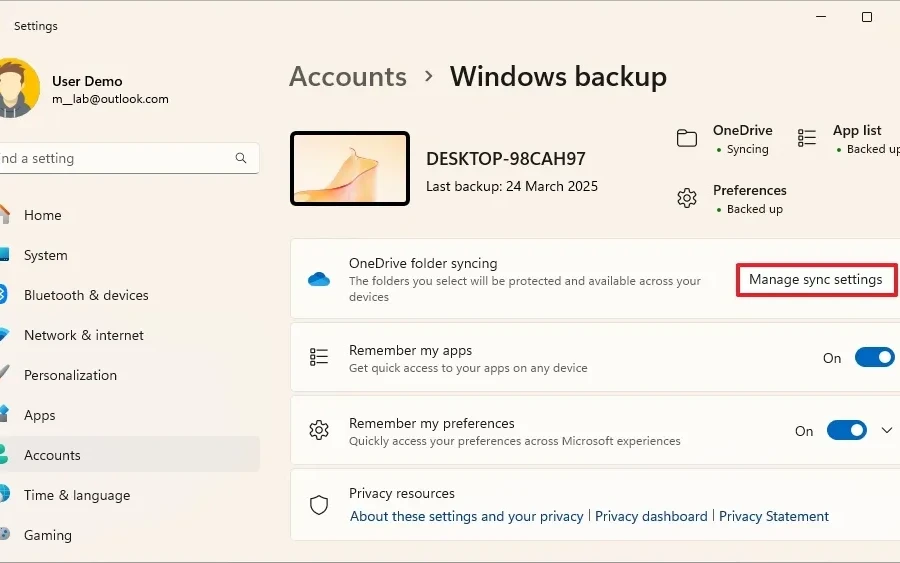Screen dimensions: 900x563
Task: Open About these settings and your privacy
Action: click(x=467, y=516)
